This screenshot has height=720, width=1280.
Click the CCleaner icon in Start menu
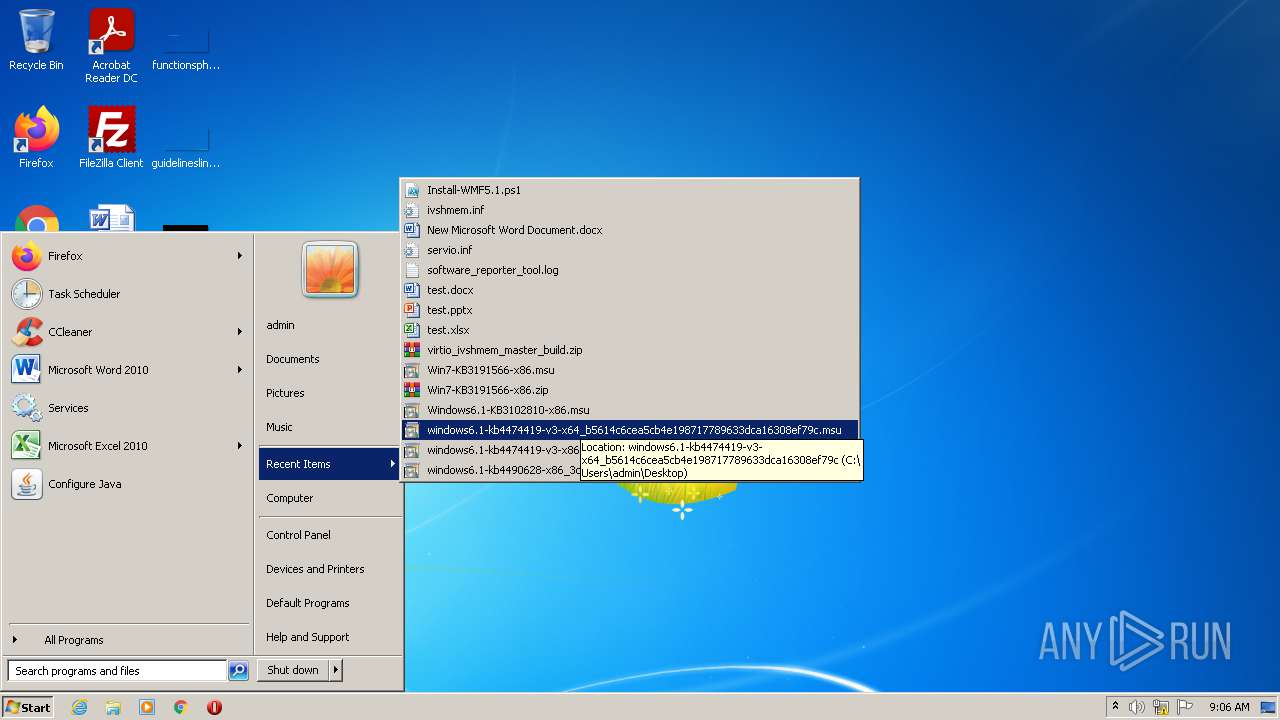pos(27,332)
